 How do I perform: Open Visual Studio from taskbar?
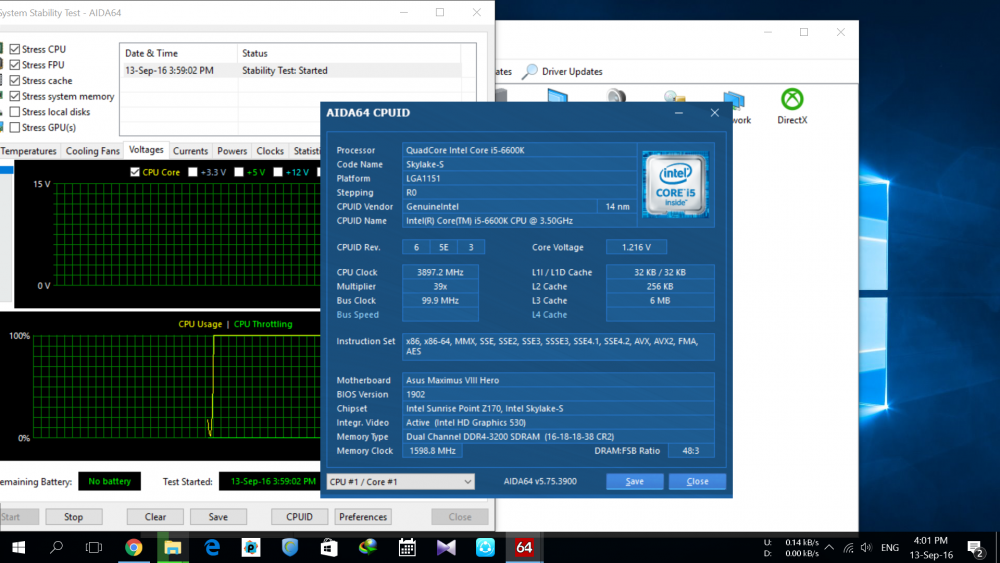pyautogui.click(x=446, y=547)
